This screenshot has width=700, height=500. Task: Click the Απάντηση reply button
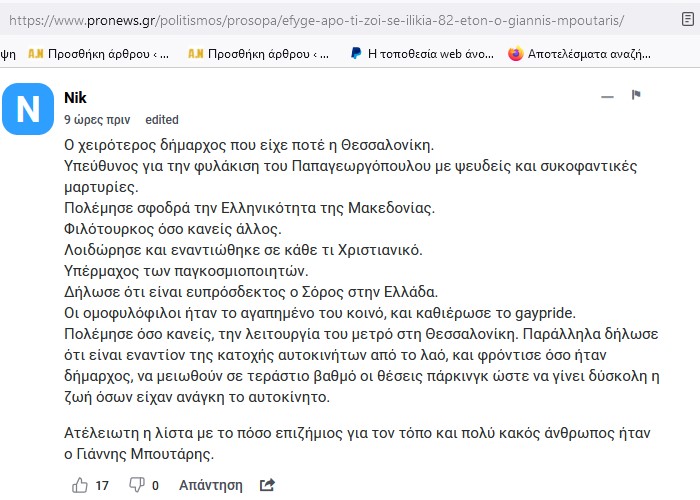[x=211, y=485]
